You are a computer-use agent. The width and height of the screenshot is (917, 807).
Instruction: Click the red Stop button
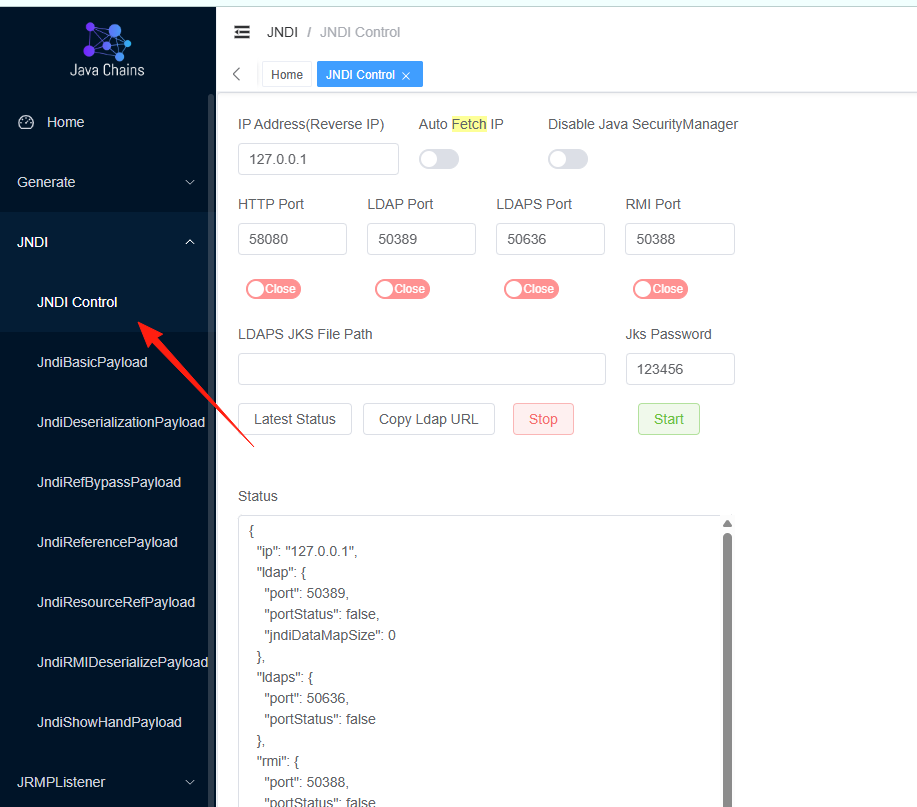coord(543,419)
